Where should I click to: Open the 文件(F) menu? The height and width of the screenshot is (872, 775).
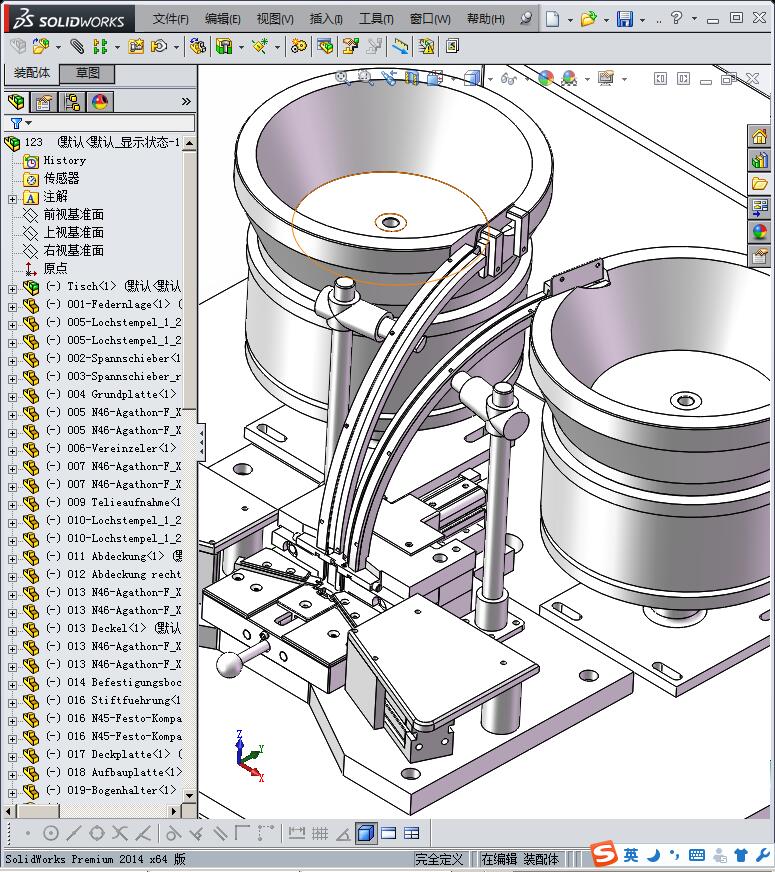point(171,19)
